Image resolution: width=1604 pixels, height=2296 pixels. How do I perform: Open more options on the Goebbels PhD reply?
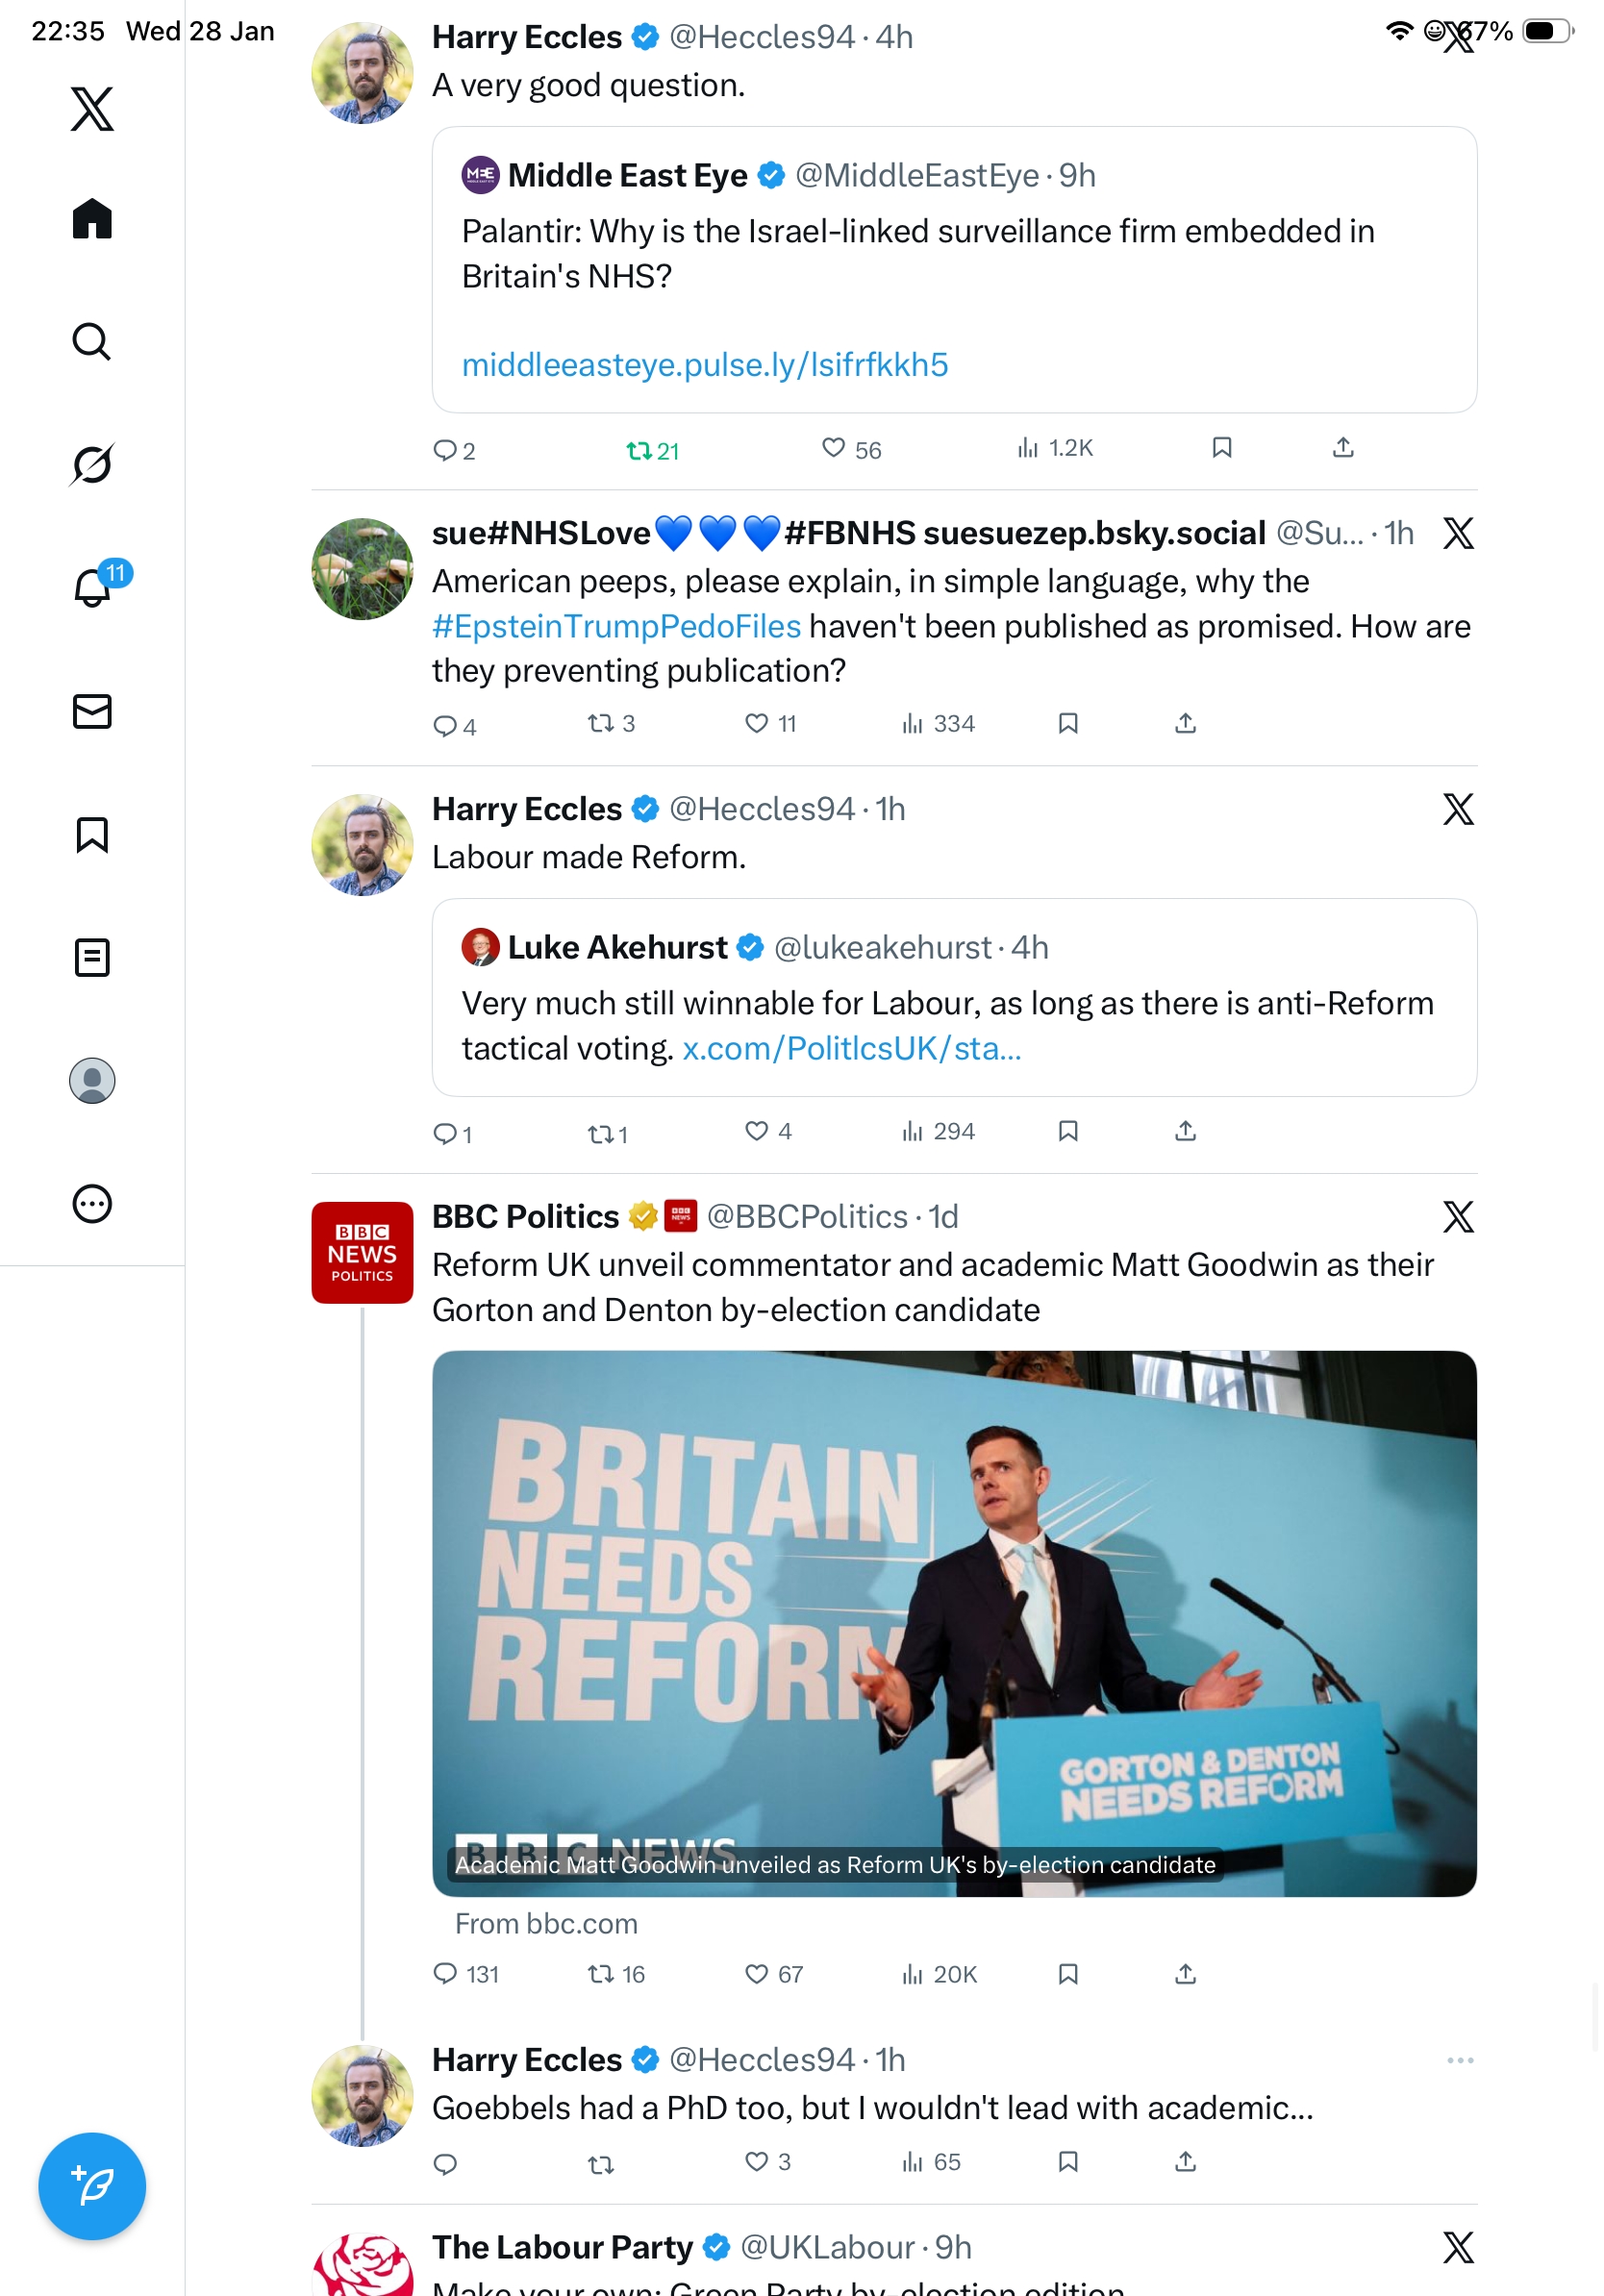[1459, 2059]
